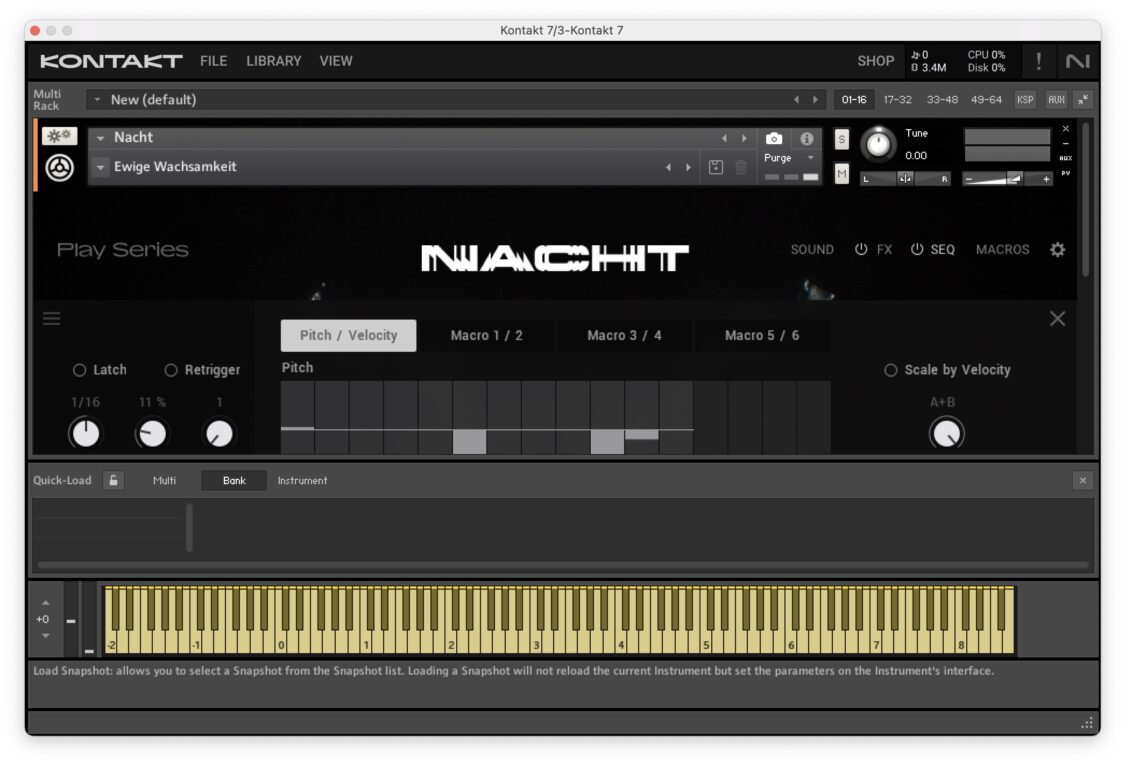This screenshot has height=765, width=1125.
Task: Enable the Latch option
Action: (80, 369)
